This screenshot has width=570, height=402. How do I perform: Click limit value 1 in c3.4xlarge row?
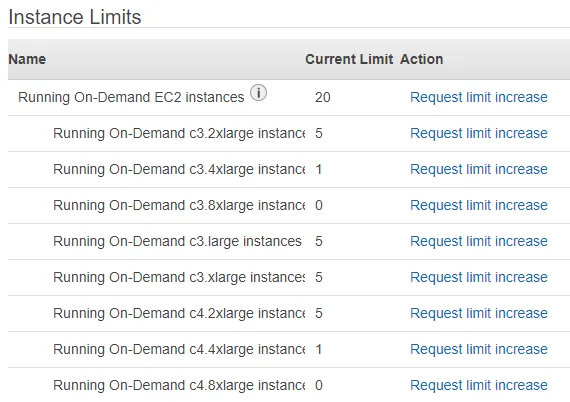coord(319,169)
